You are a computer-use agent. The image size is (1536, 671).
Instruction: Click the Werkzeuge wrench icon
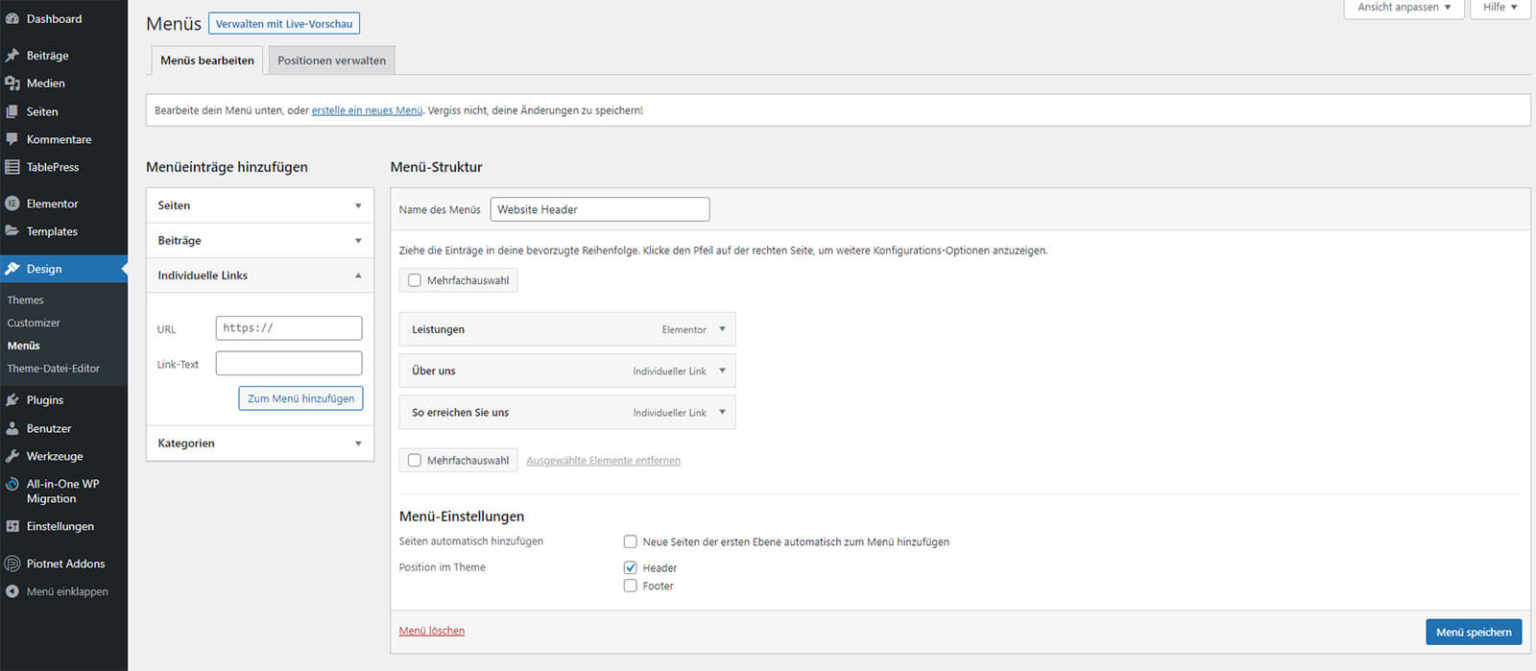point(12,456)
